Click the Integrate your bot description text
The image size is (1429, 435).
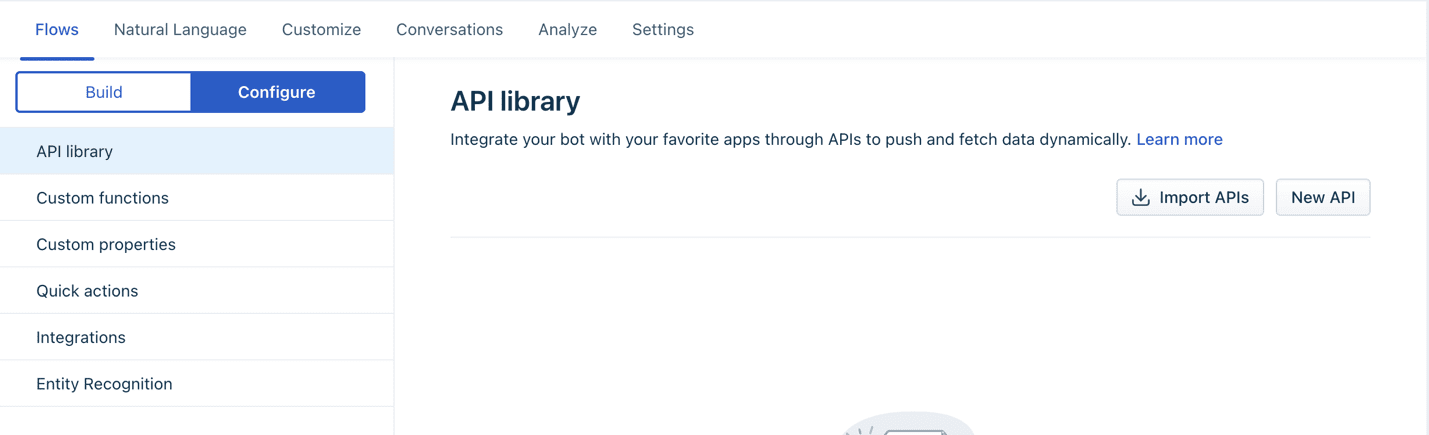790,140
